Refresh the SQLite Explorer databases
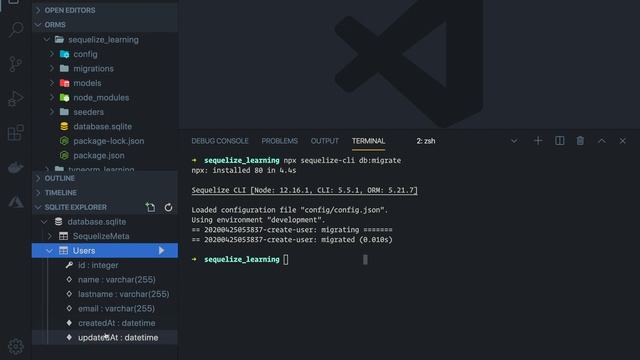This screenshot has height=360, width=640. [168, 207]
